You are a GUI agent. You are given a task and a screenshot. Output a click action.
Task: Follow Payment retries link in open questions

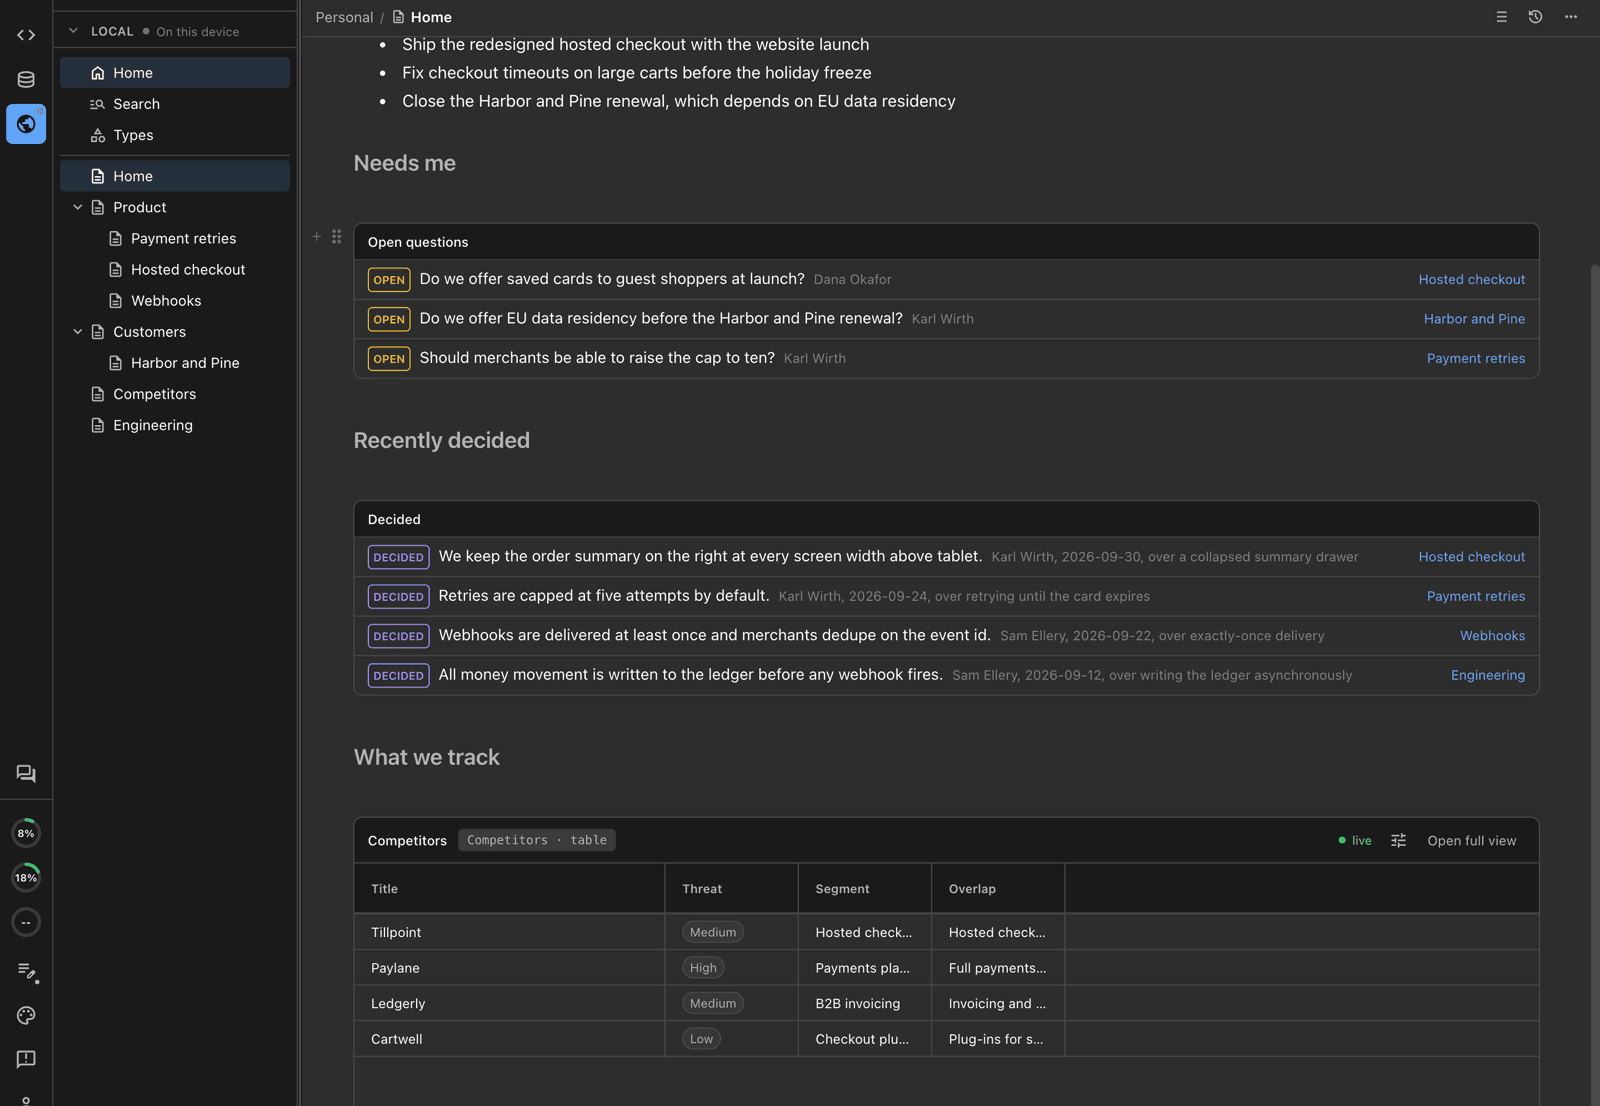click(x=1475, y=358)
